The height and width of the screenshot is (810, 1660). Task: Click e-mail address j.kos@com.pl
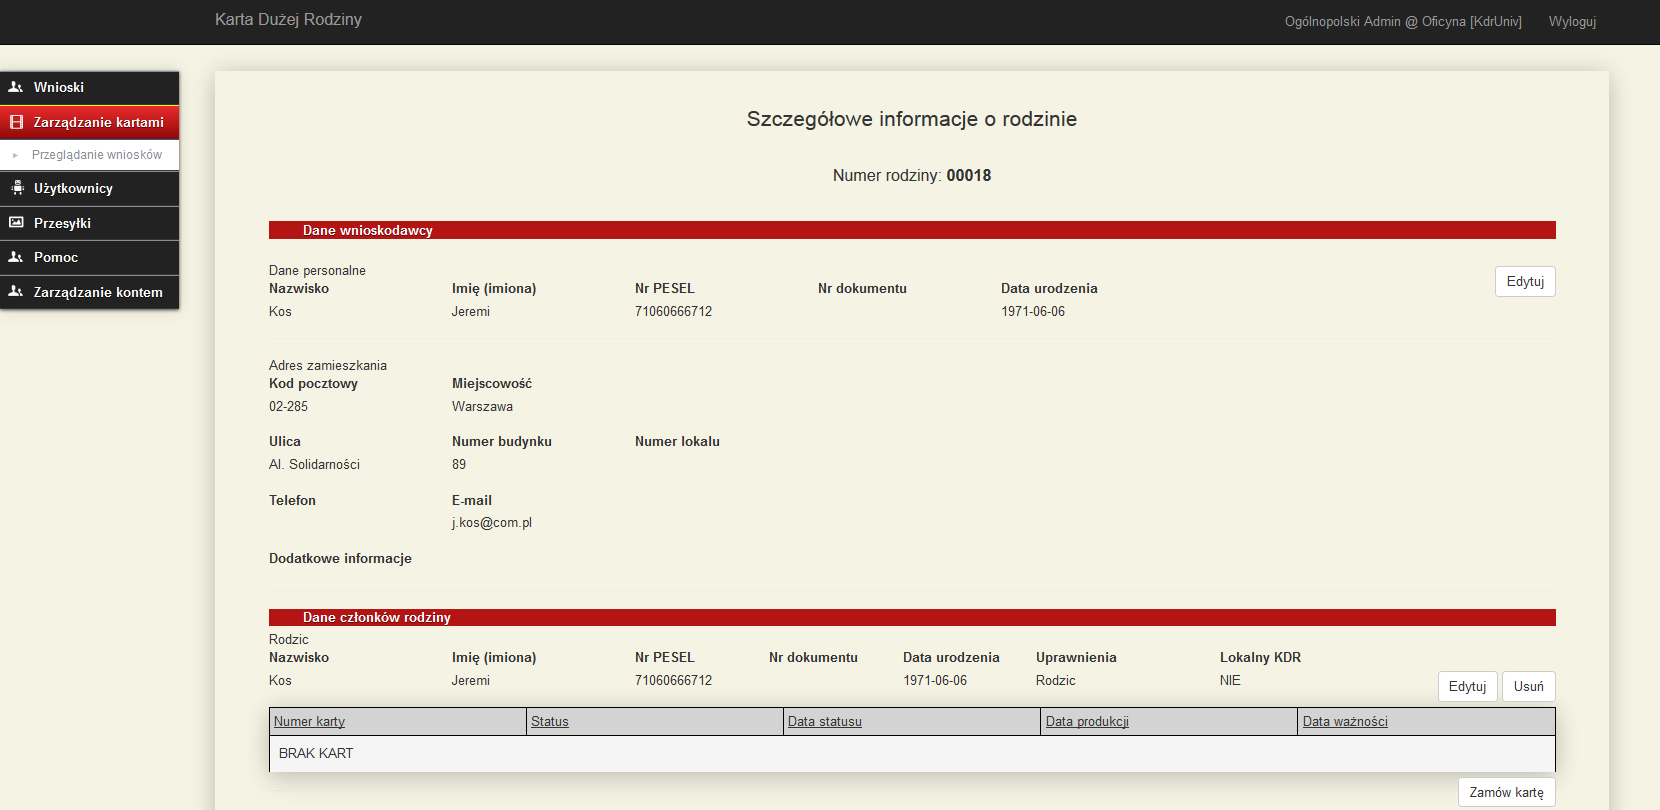(491, 522)
